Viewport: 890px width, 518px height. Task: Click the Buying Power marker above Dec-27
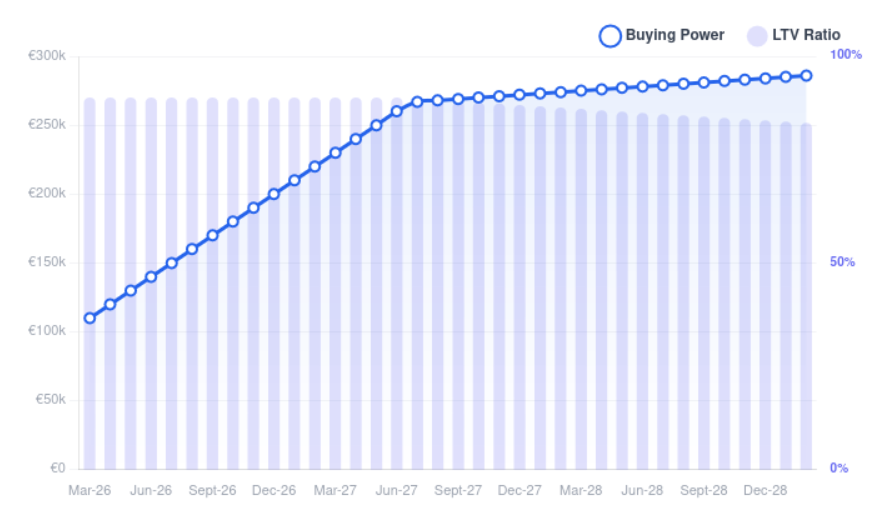(x=520, y=95)
